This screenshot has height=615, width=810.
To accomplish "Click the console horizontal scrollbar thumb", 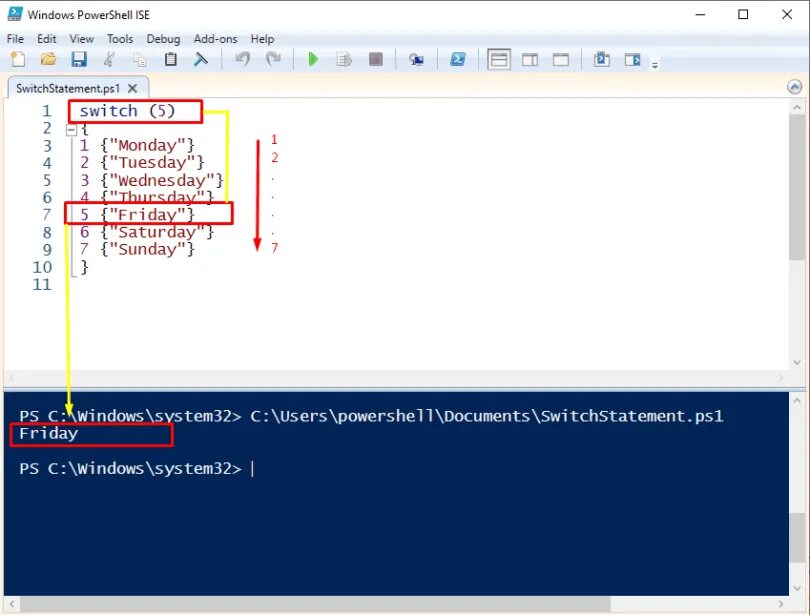I will tap(314, 604).
